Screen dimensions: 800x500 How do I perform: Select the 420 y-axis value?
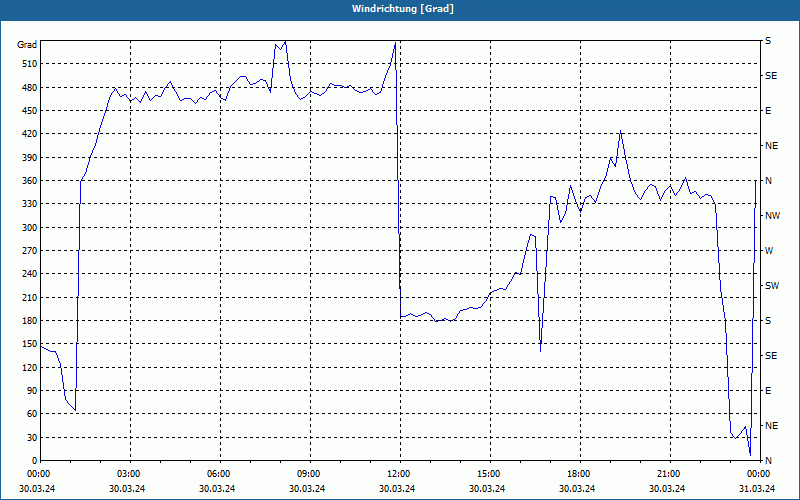[30, 134]
